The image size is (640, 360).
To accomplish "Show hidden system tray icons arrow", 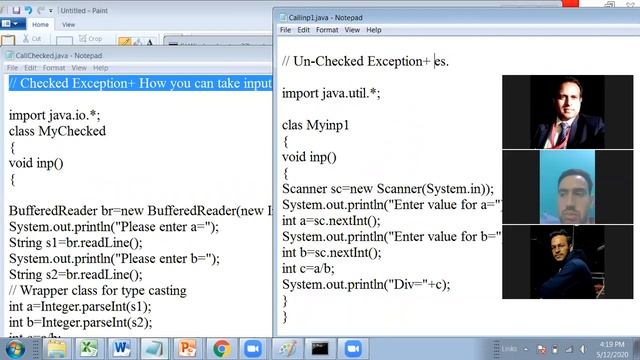I will coord(526,349).
